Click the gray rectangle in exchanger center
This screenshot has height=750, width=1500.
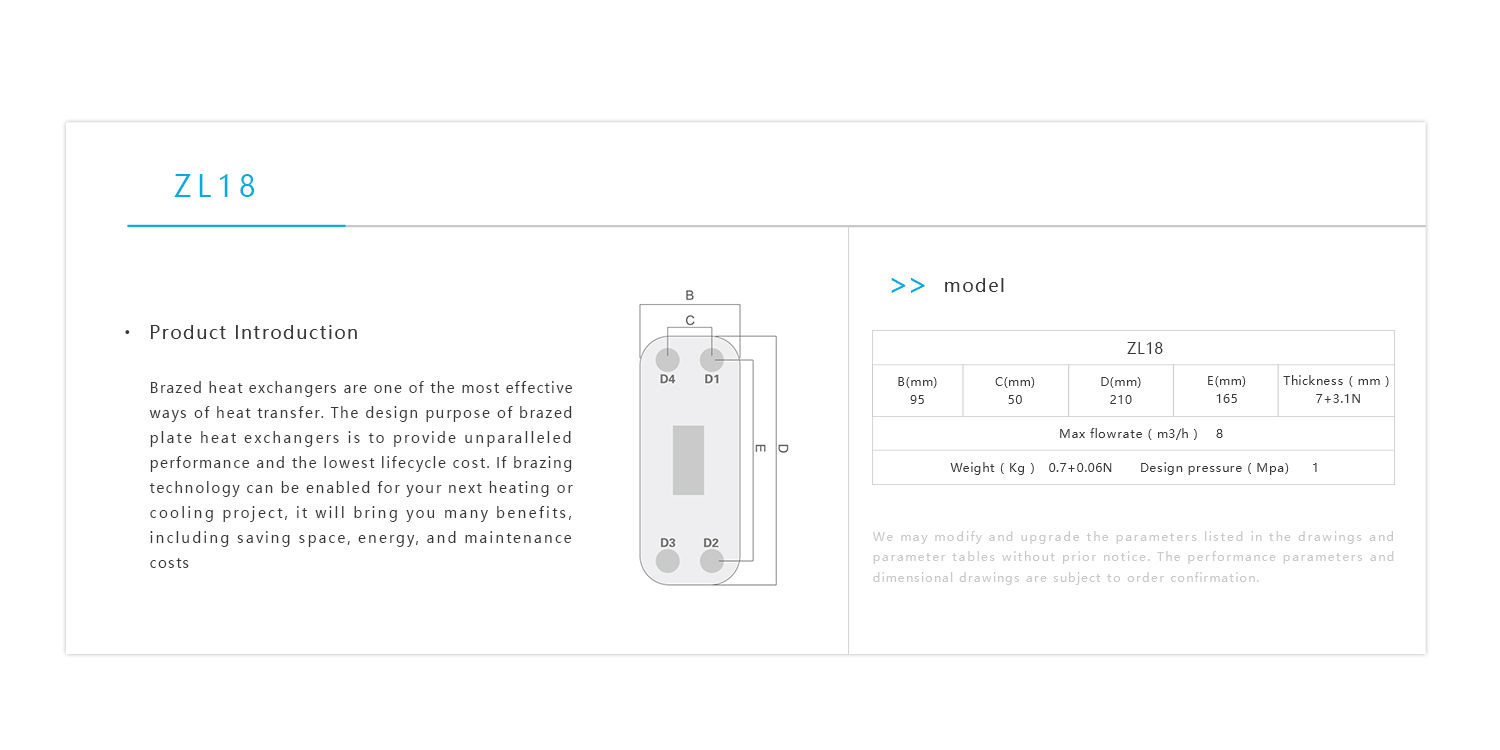[x=688, y=460]
